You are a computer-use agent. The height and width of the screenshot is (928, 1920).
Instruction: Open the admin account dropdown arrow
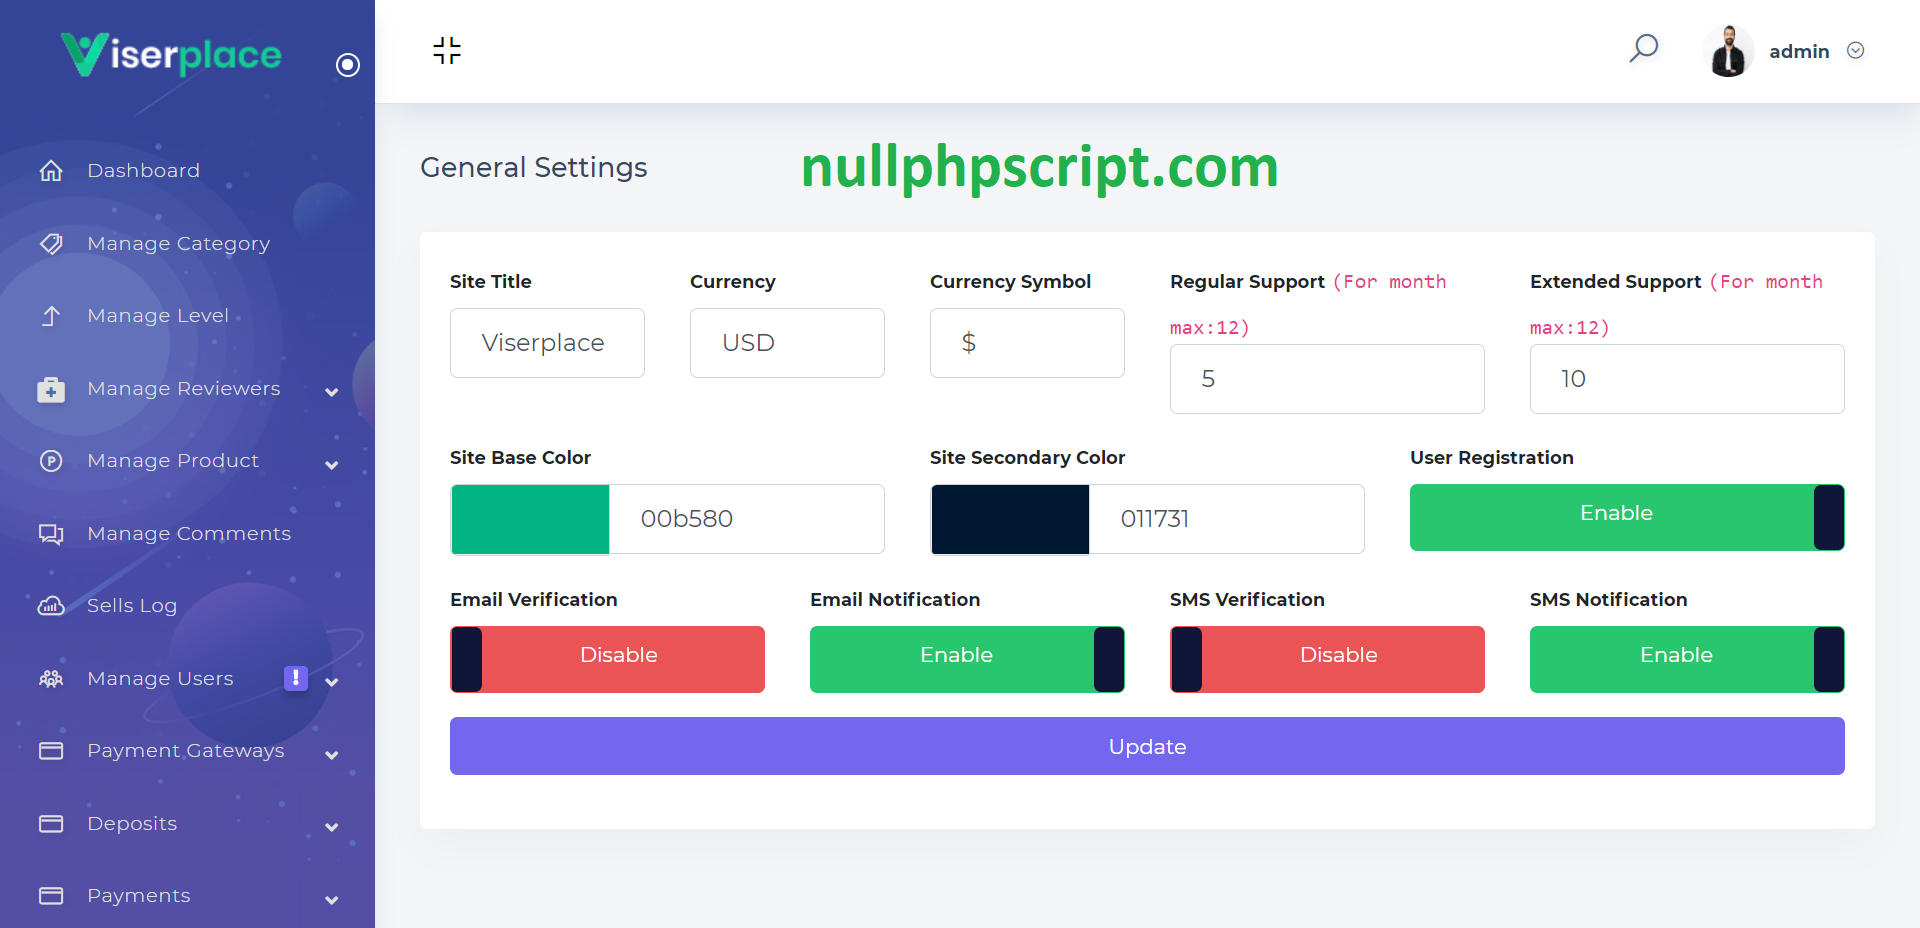1855,51
